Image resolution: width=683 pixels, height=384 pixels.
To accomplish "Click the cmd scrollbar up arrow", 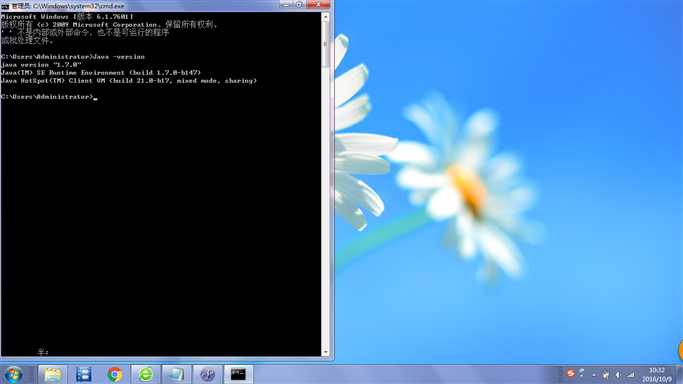I will (x=325, y=17).
